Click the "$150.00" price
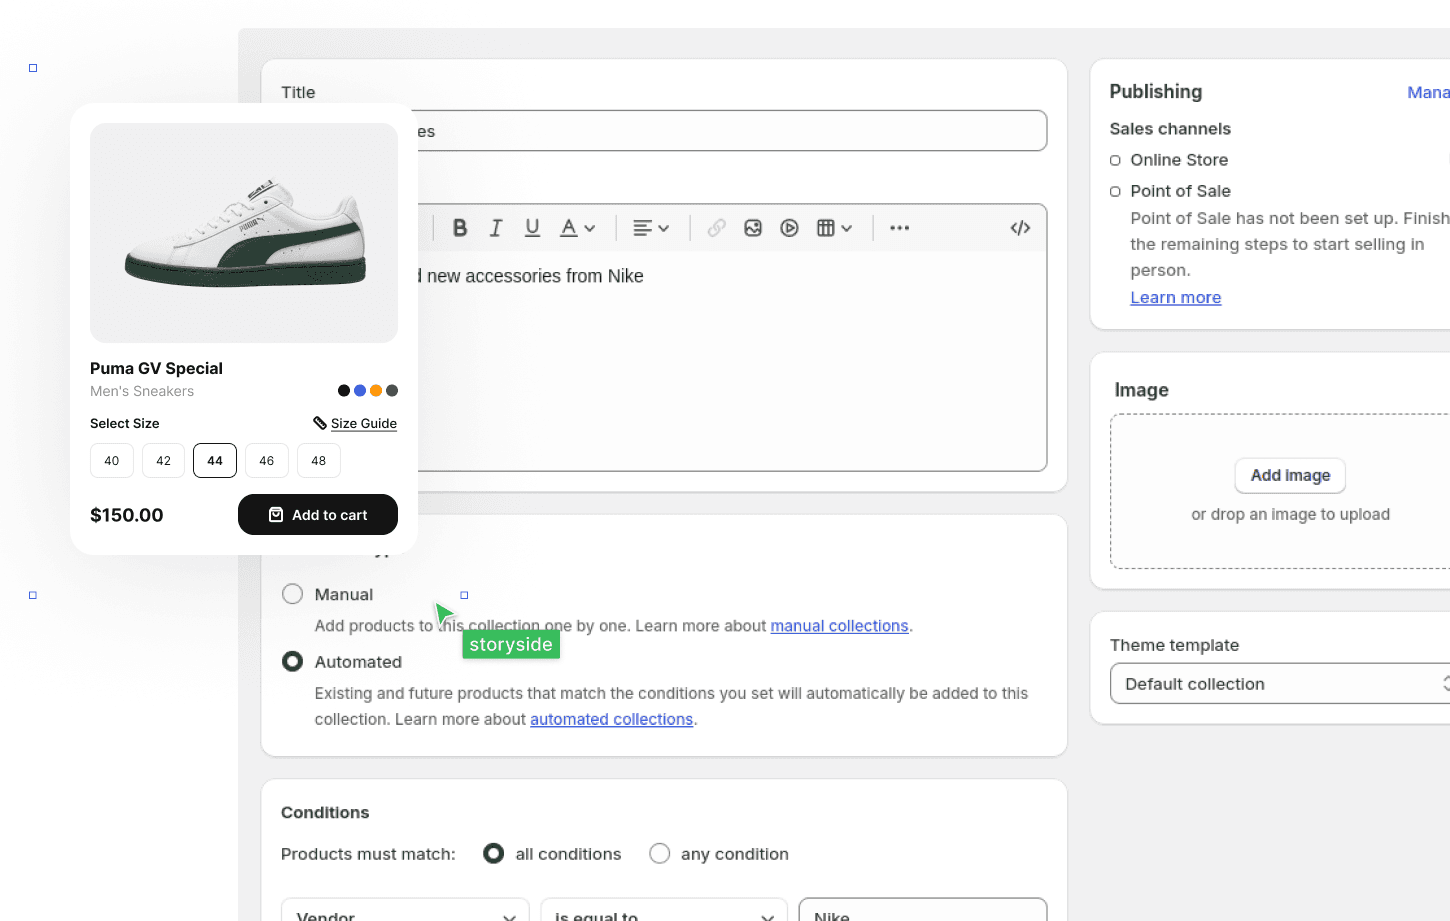 [x=126, y=515]
